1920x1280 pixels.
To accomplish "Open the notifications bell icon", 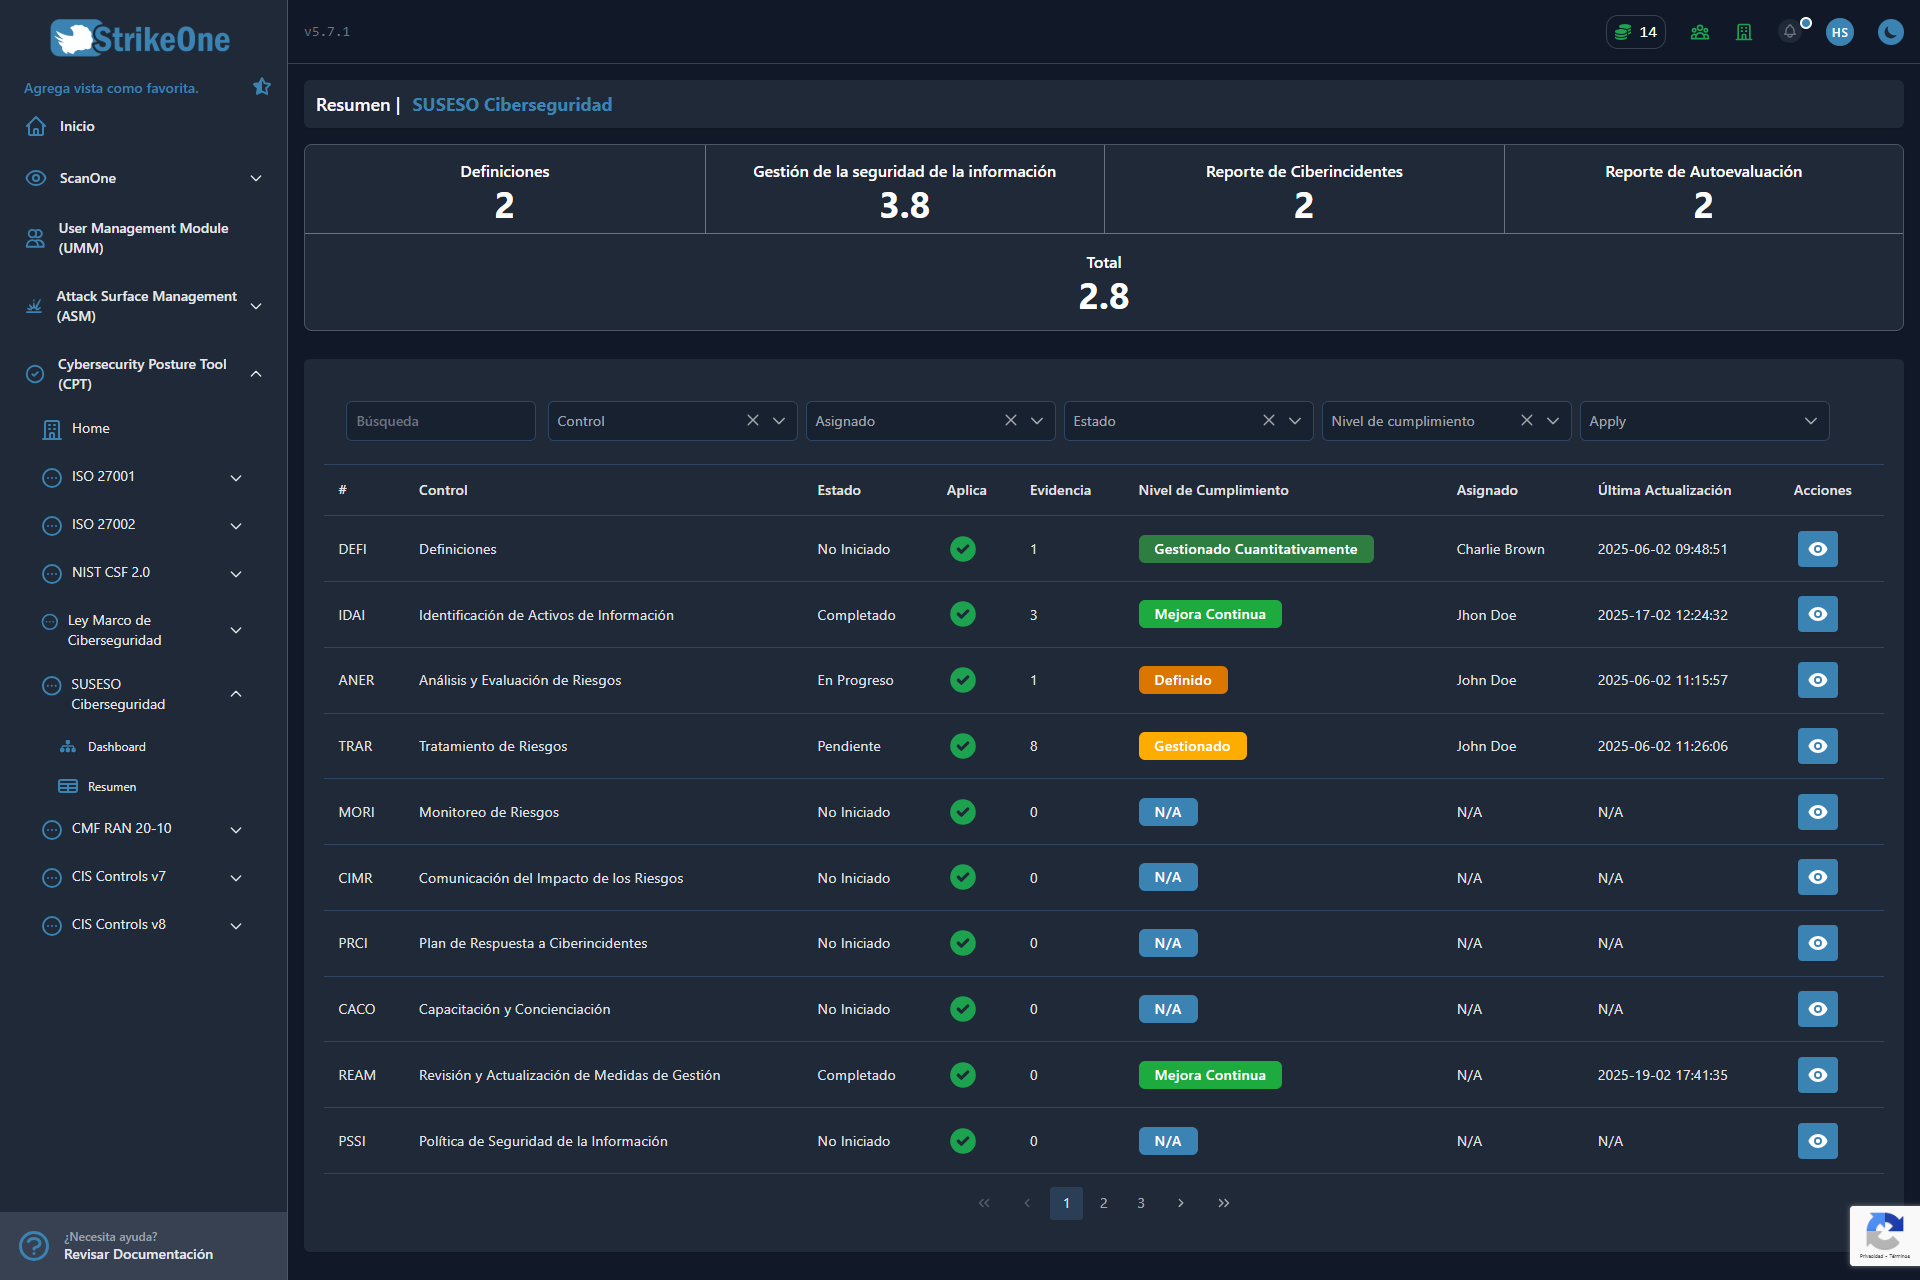I will coord(1790,32).
